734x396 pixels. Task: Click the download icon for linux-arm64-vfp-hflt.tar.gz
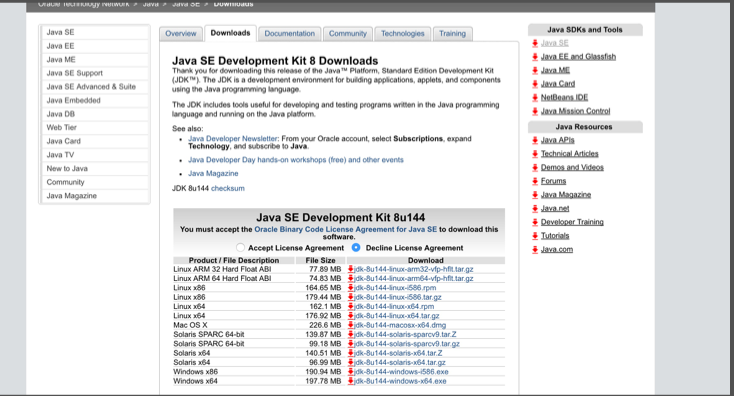(x=351, y=279)
